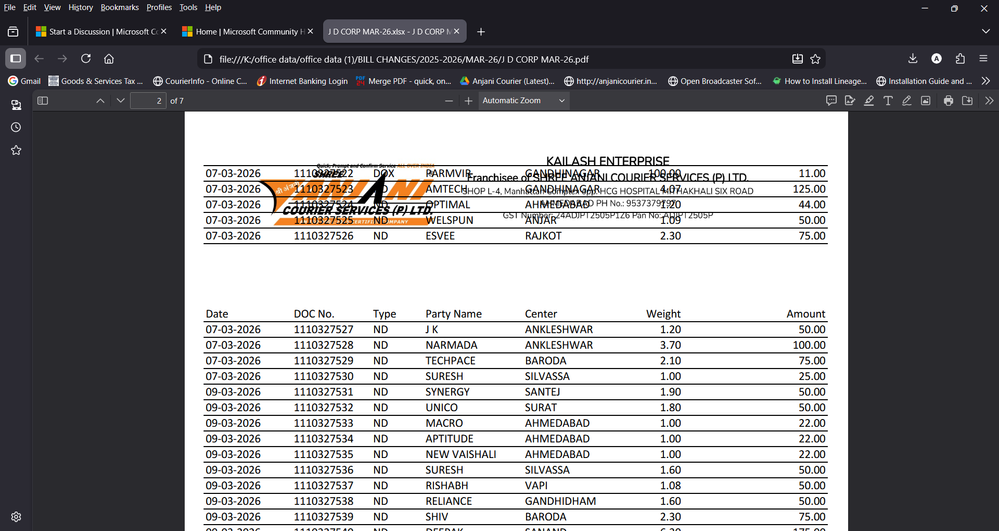
Task: Open the Goods & Services Tax bookmark
Action: (96, 81)
